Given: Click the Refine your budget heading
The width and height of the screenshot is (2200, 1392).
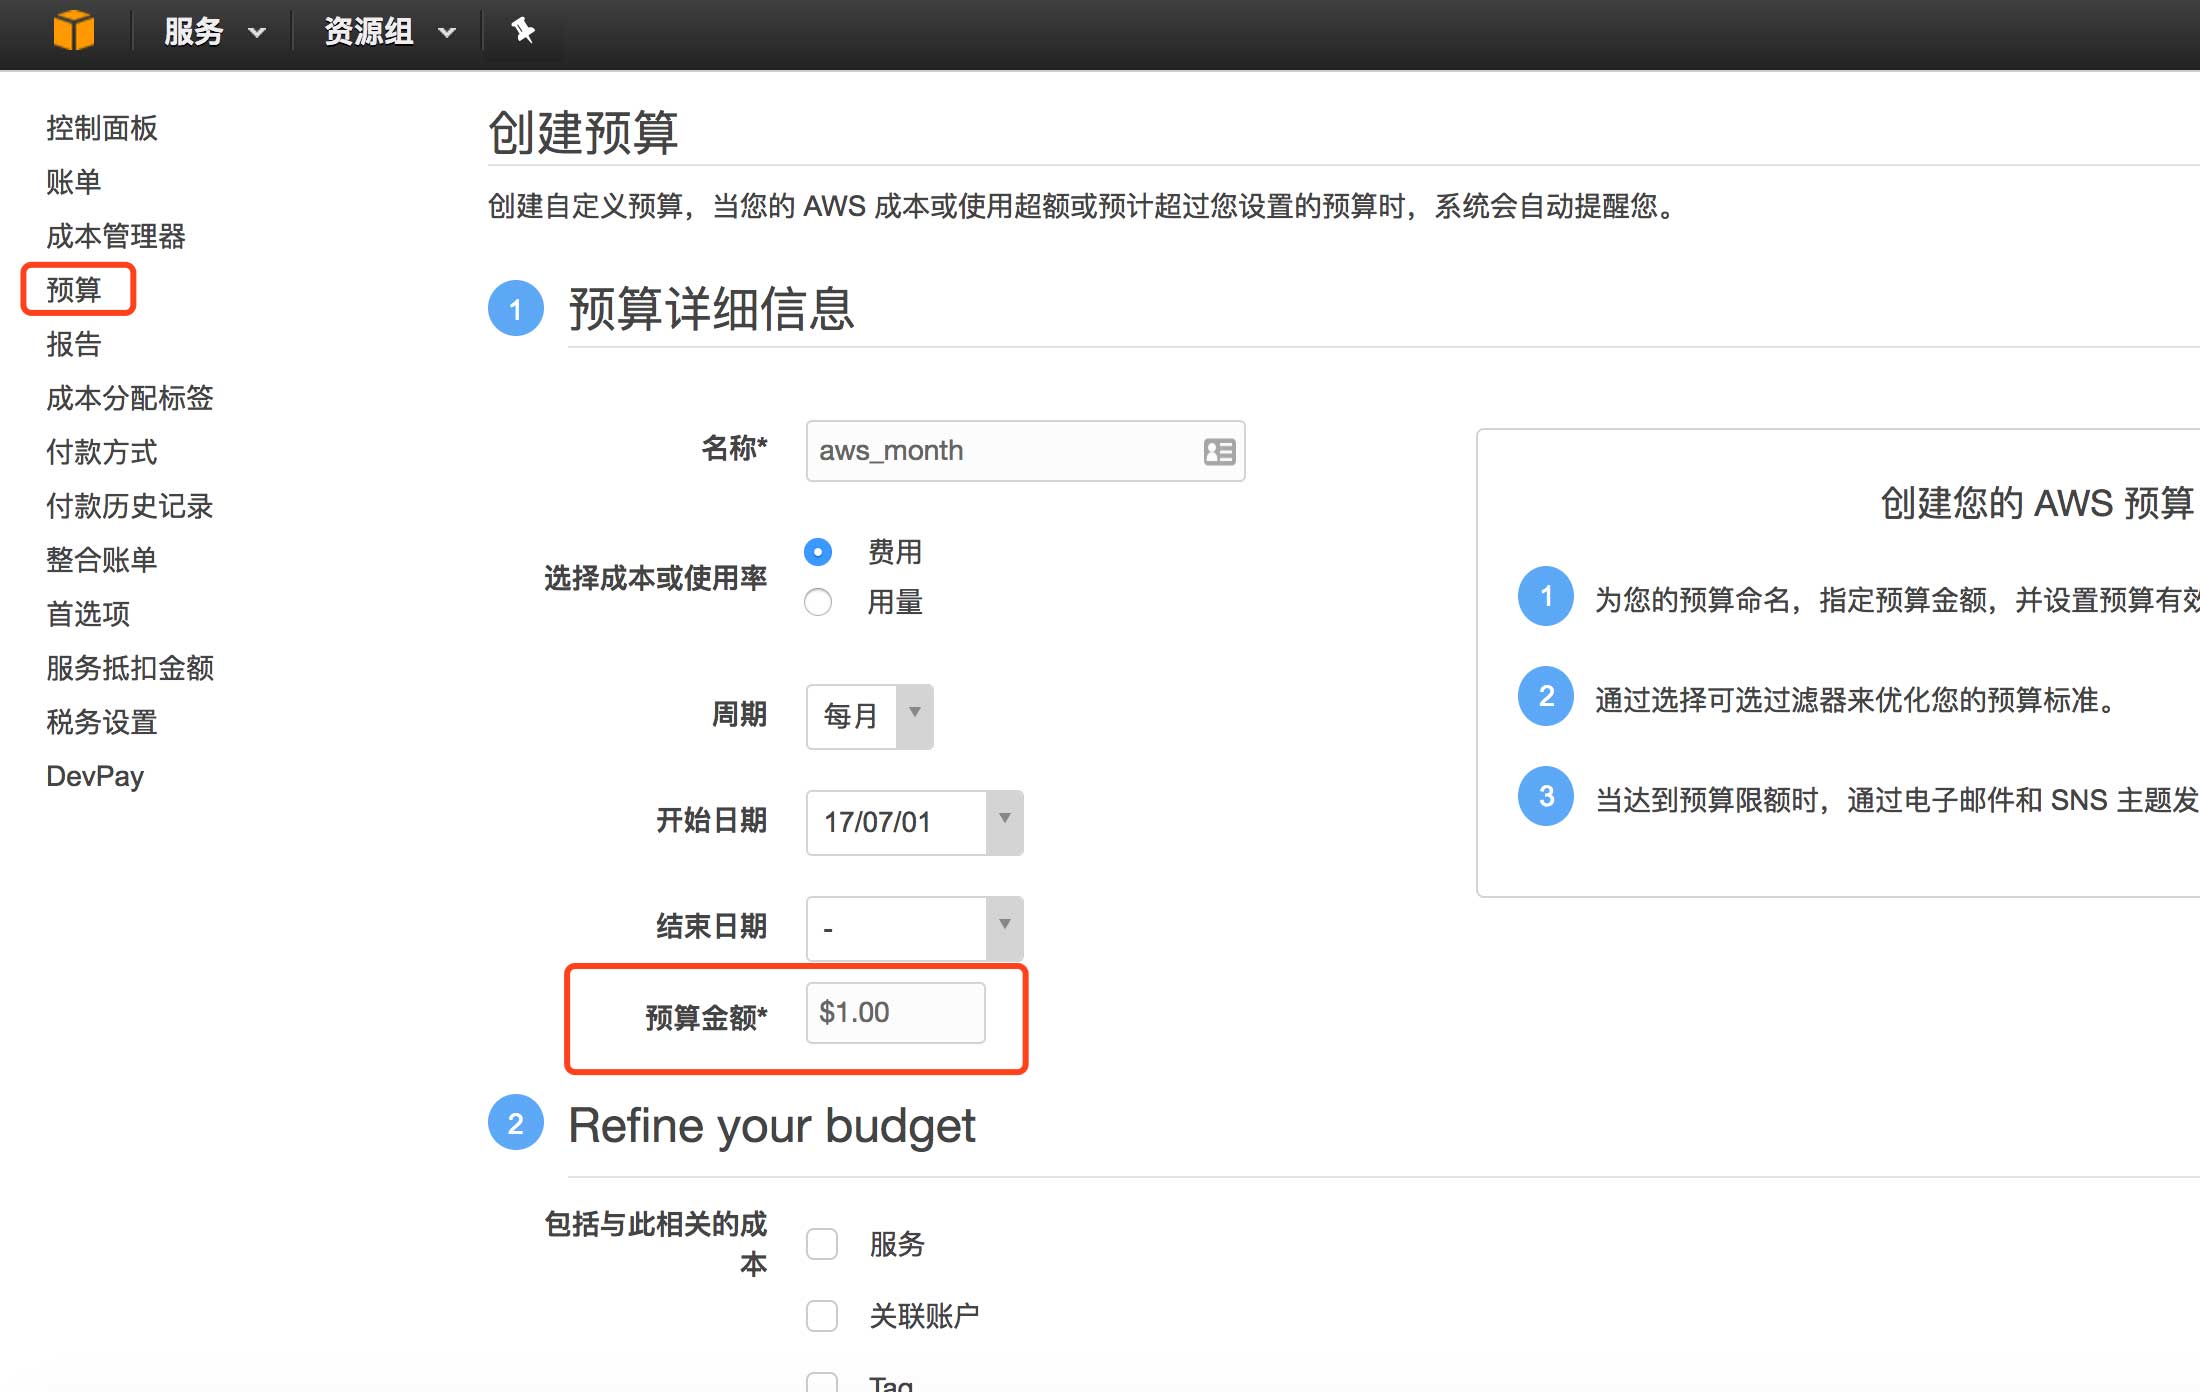Looking at the screenshot, I should click(771, 1126).
